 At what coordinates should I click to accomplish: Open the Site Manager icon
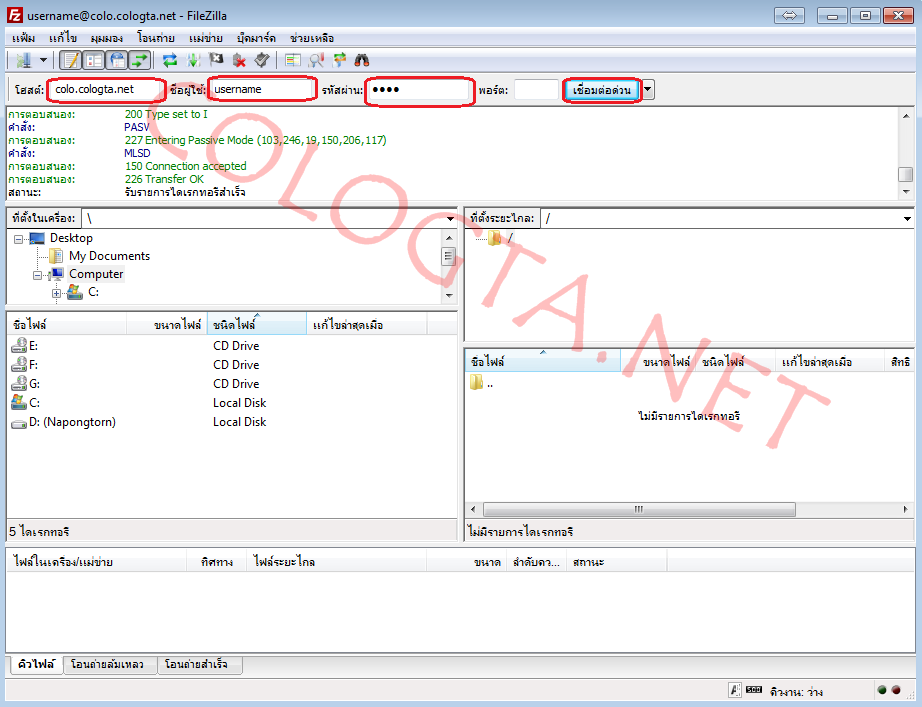[x=23, y=60]
